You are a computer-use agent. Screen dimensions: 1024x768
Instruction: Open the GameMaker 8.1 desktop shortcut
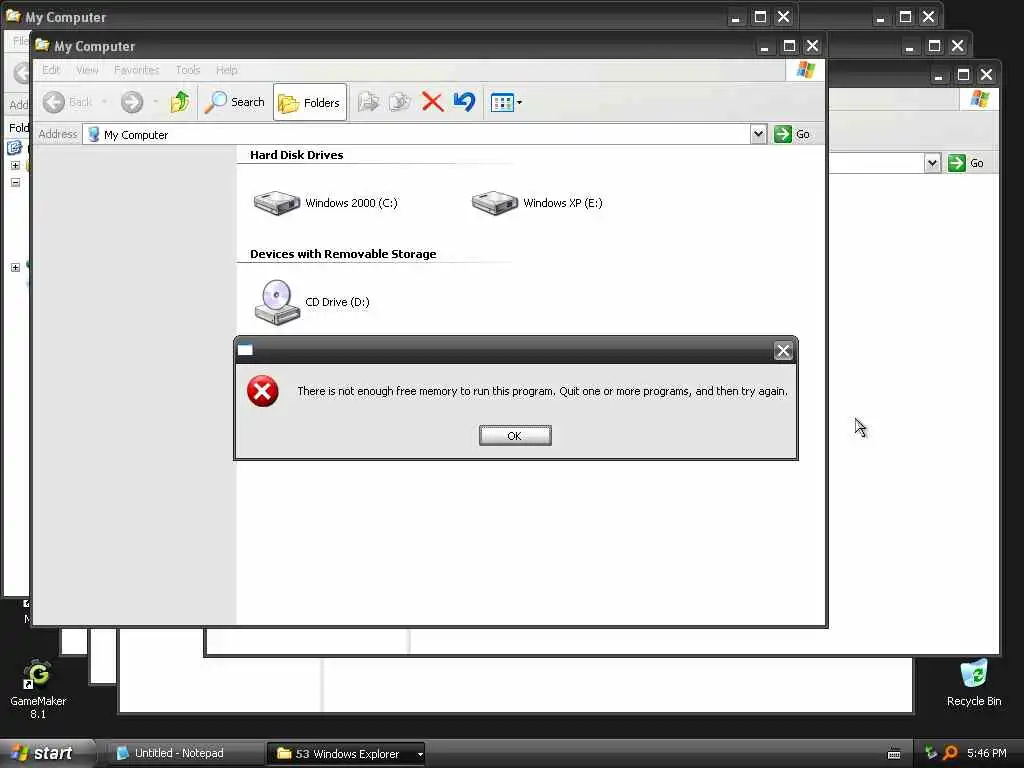click(x=38, y=688)
